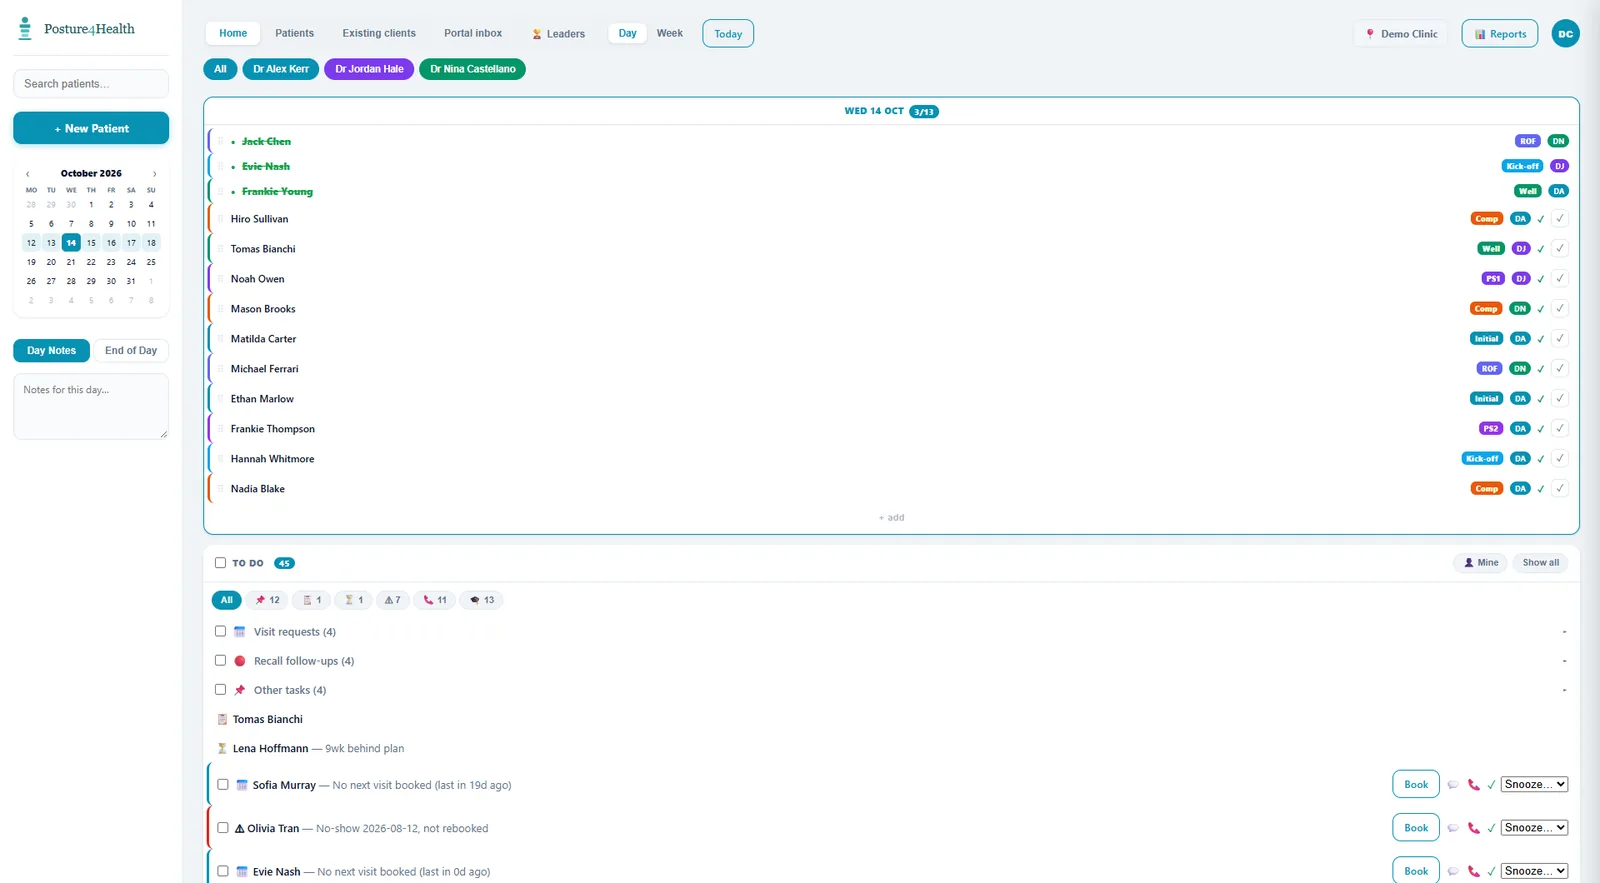Switch to Week view
The image size is (1600, 883).
[x=670, y=33]
